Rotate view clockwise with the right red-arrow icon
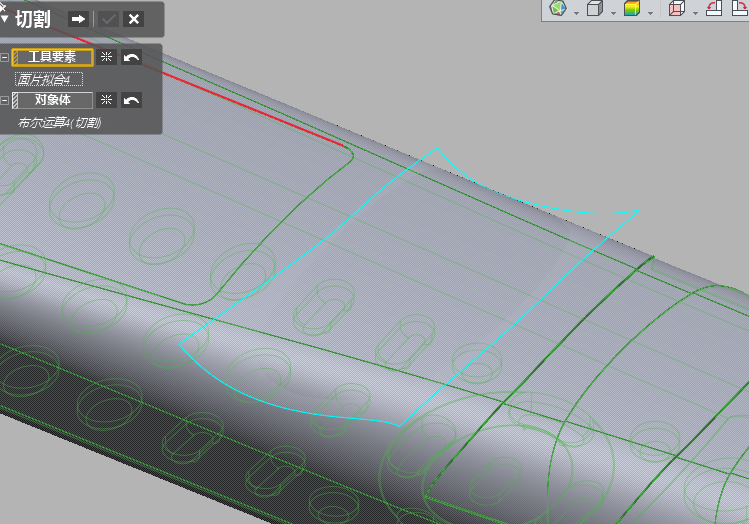 click(739, 8)
